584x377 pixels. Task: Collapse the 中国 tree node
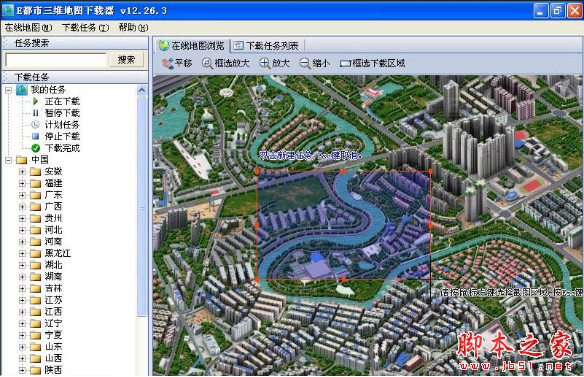tap(9, 160)
